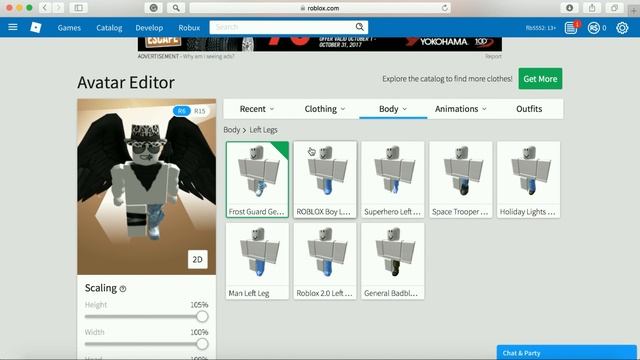
Task: Toggle the Safari sidebar button
Action: (x=78, y=8)
